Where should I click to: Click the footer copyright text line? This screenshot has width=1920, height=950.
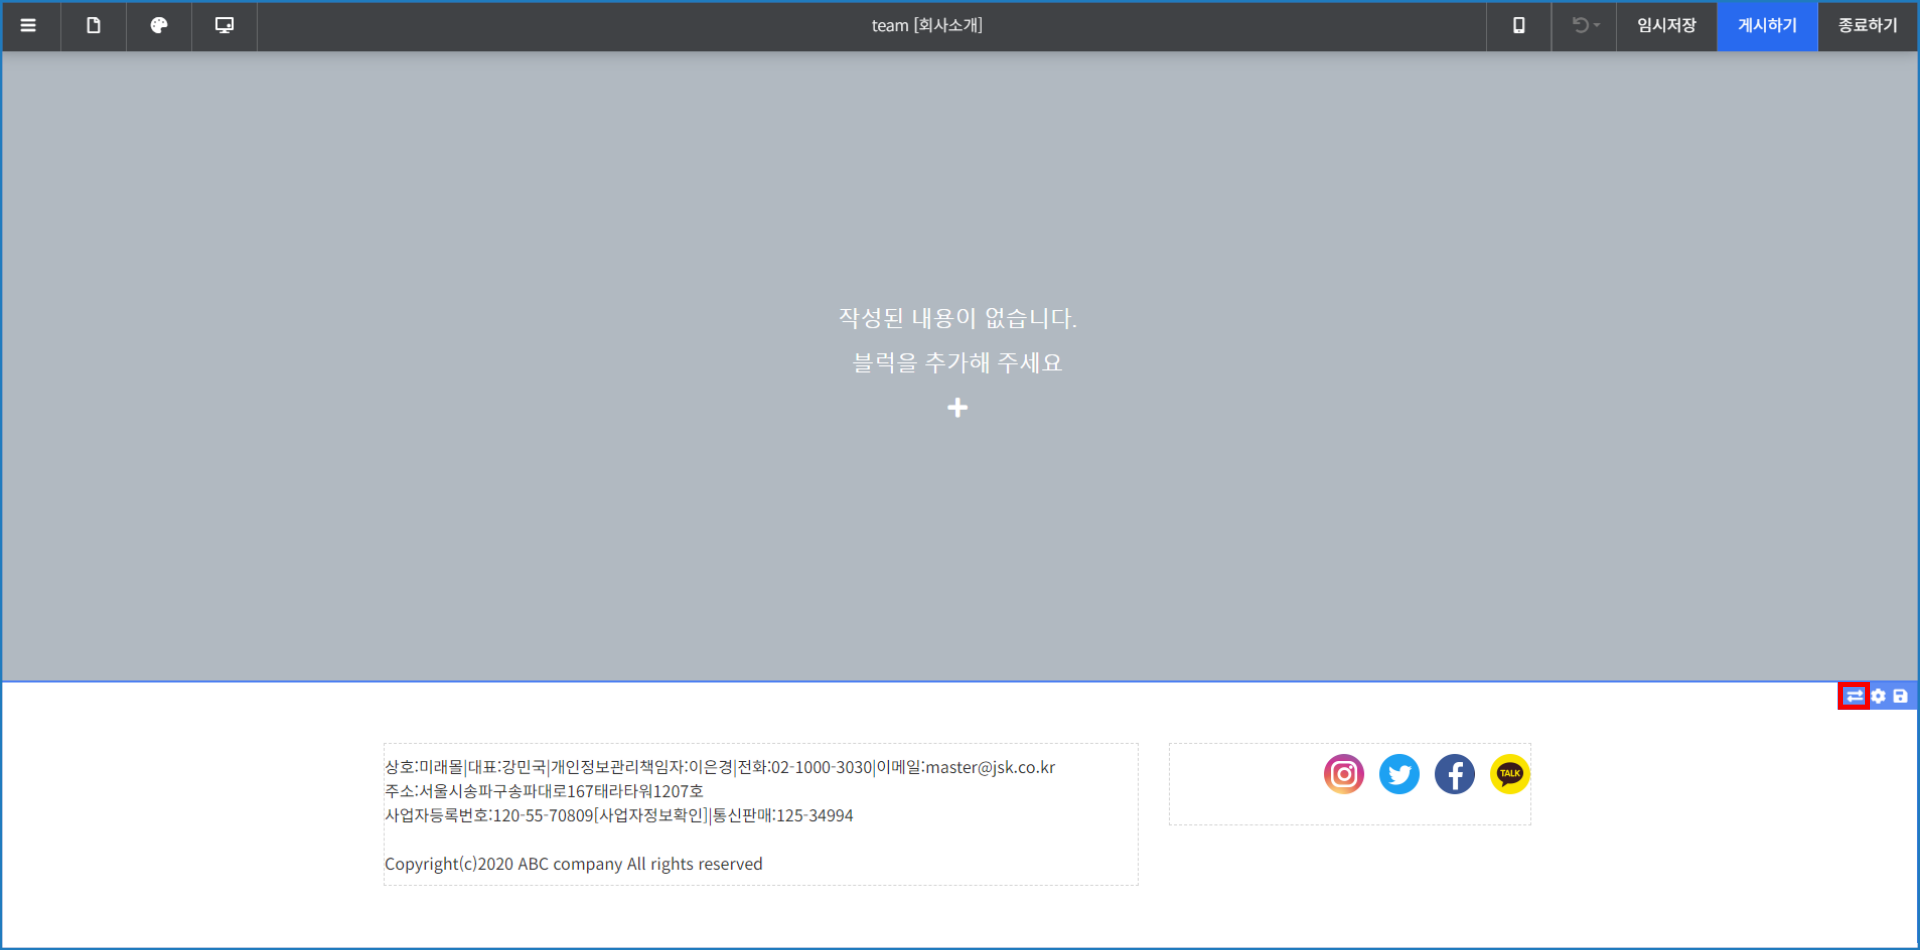[573, 864]
